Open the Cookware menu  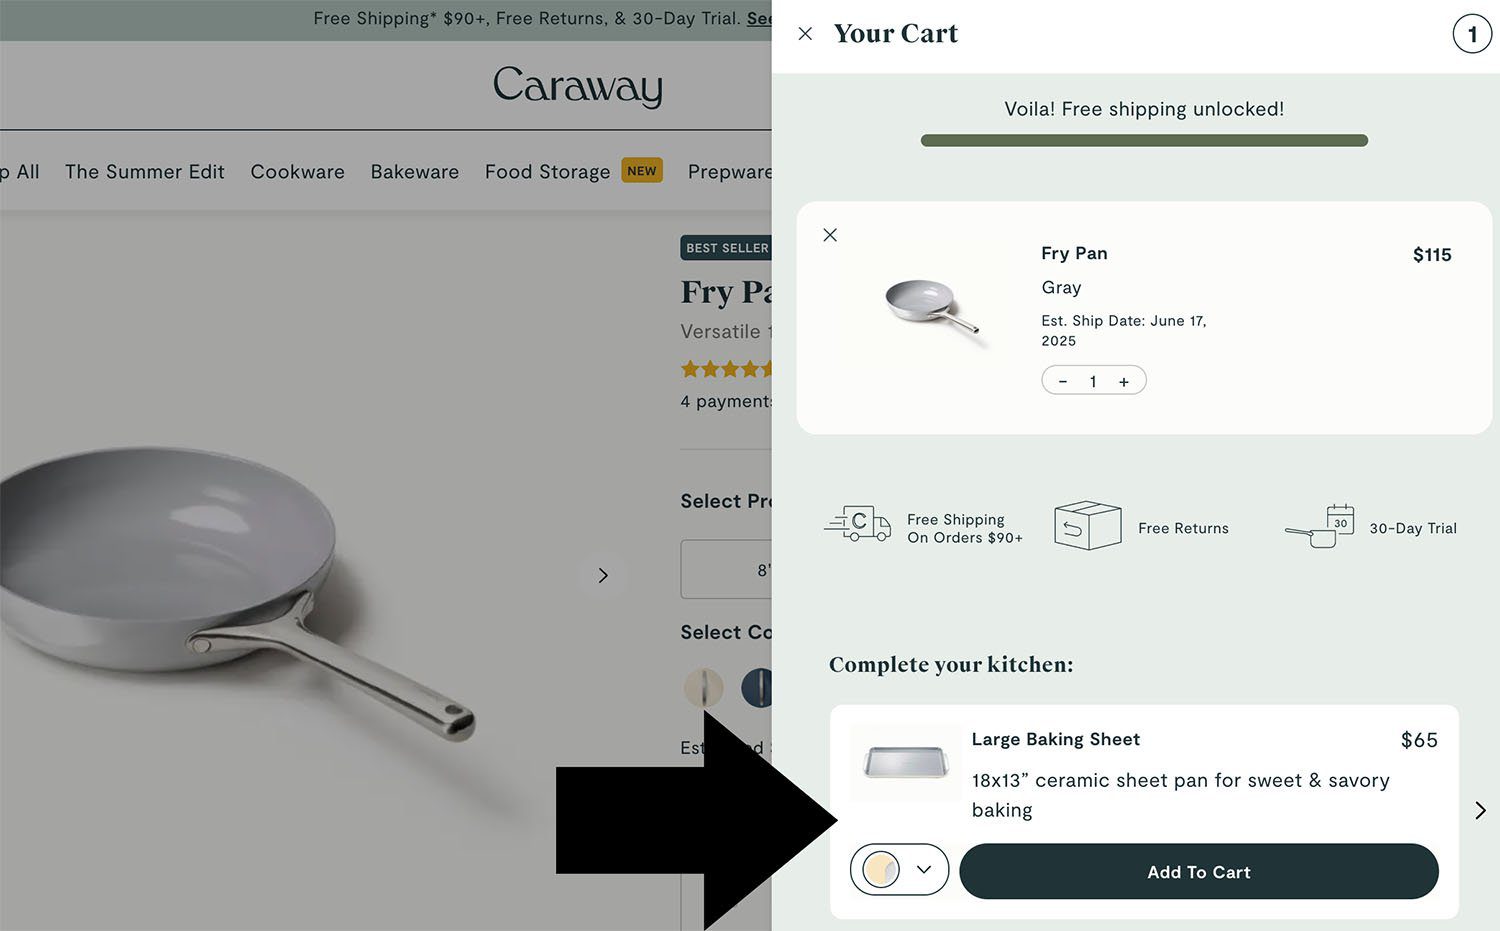point(297,172)
